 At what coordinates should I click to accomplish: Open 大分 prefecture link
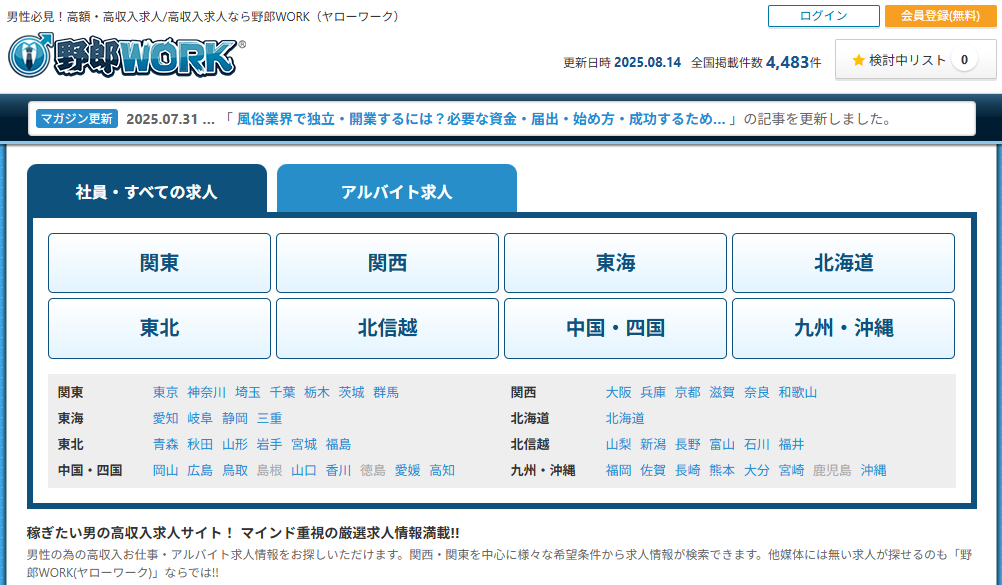757,471
